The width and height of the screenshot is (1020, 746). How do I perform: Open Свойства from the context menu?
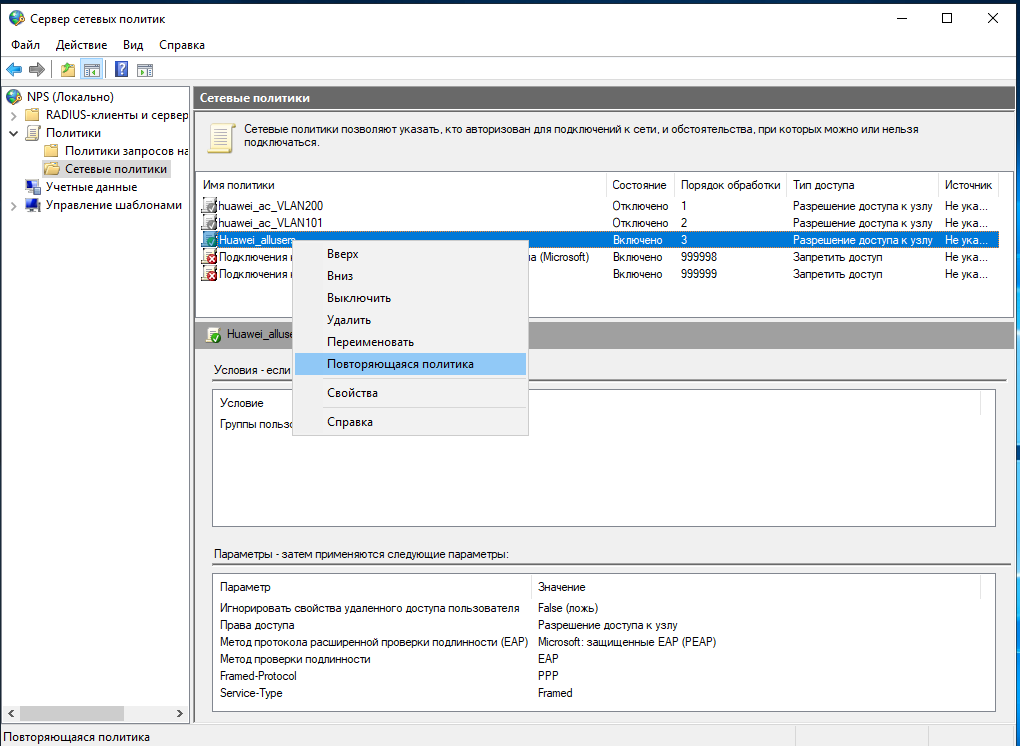click(x=352, y=393)
